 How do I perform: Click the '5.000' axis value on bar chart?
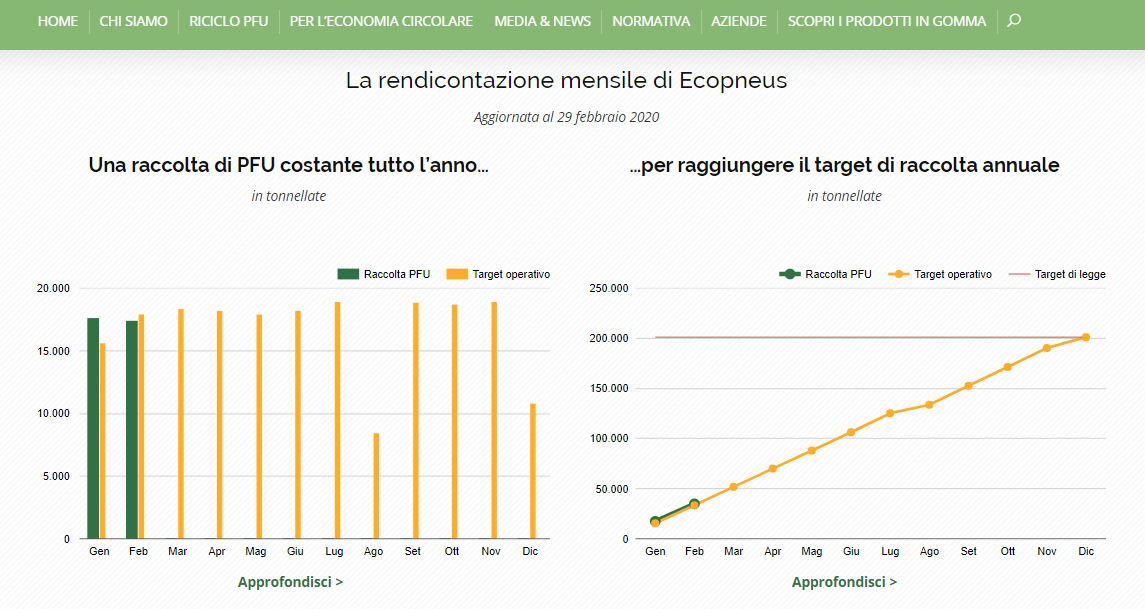click(x=56, y=476)
